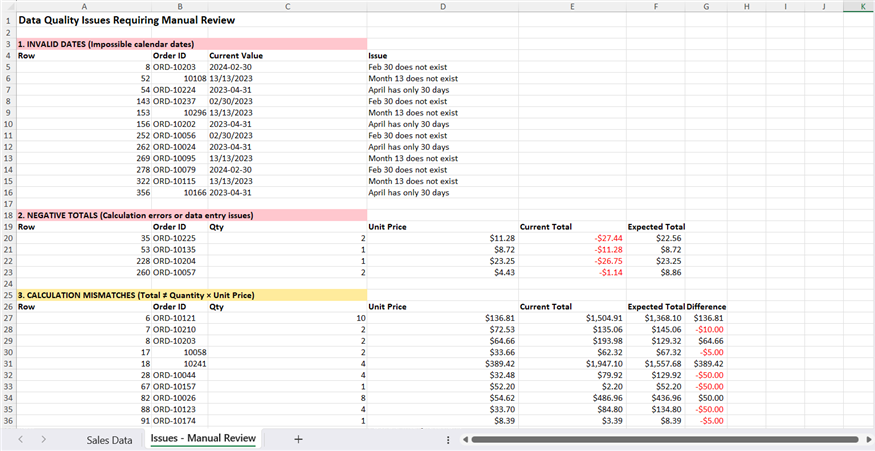875x451 pixels.
Task: Click ORD-10174 cell
Action: tap(174, 421)
